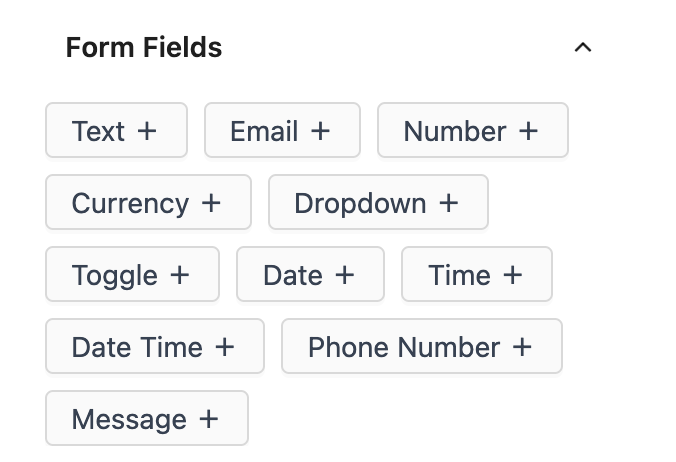Viewport: 676px width, 462px height.
Task: Click the plus icon on Text field
Action: (147, 131)
